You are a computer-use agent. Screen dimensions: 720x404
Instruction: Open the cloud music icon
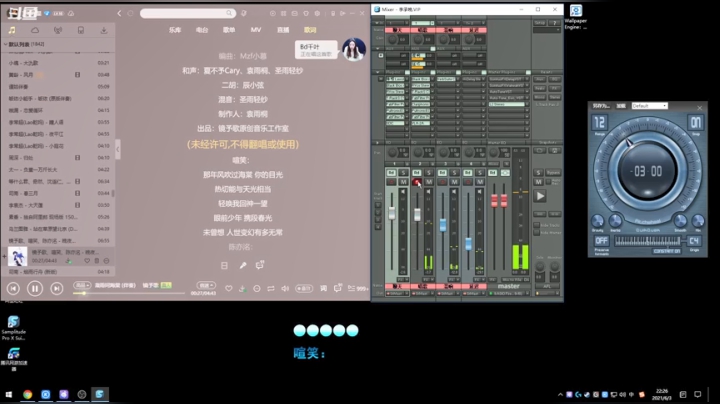point(35,30)
